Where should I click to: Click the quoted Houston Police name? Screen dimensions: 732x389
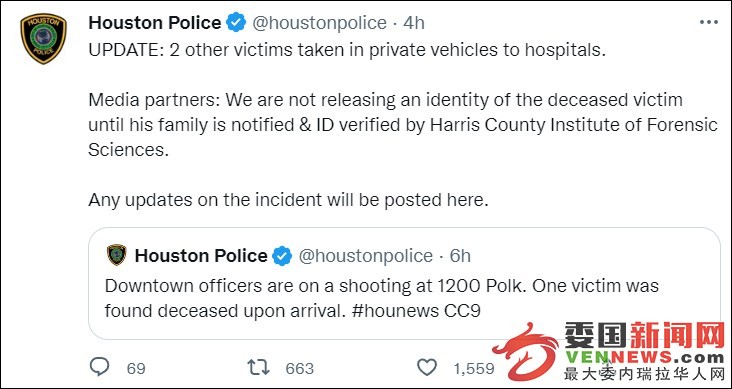pos(201,255)
